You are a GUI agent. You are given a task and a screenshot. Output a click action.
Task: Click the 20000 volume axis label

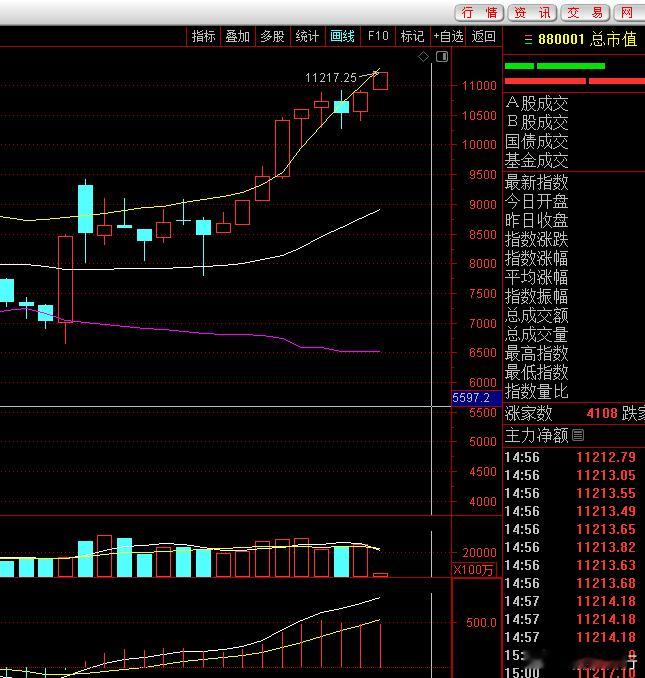pos(479,553)
